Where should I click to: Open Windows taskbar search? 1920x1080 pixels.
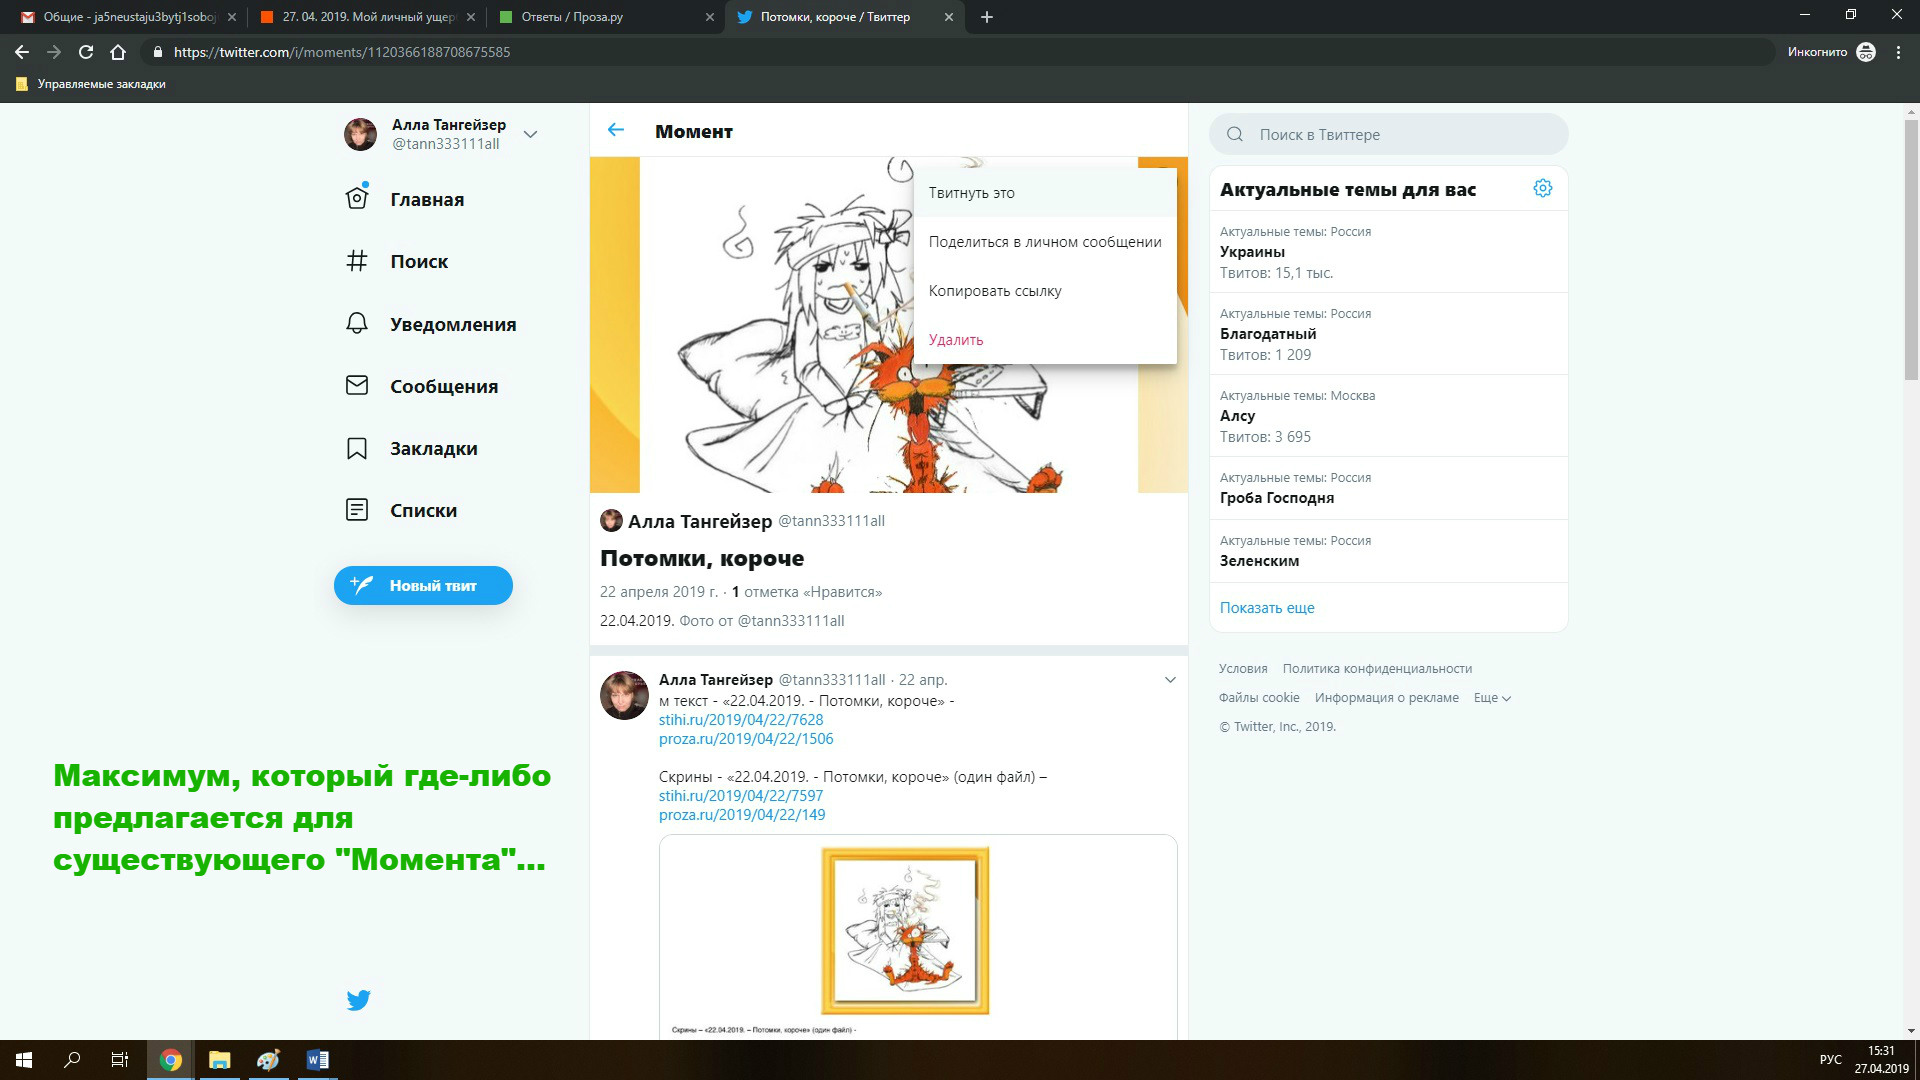point(72,1060)
